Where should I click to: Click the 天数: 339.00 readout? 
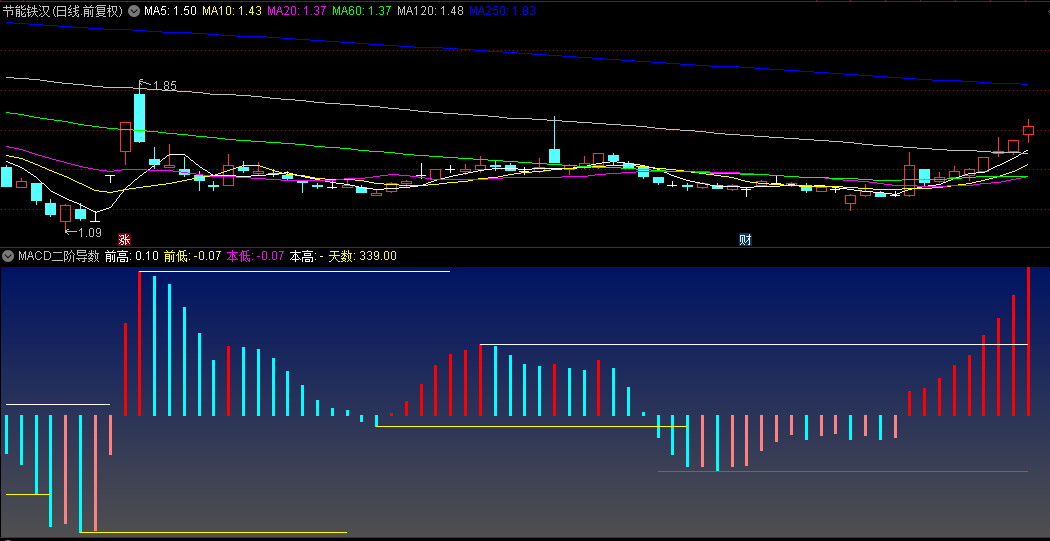point(362,256)
